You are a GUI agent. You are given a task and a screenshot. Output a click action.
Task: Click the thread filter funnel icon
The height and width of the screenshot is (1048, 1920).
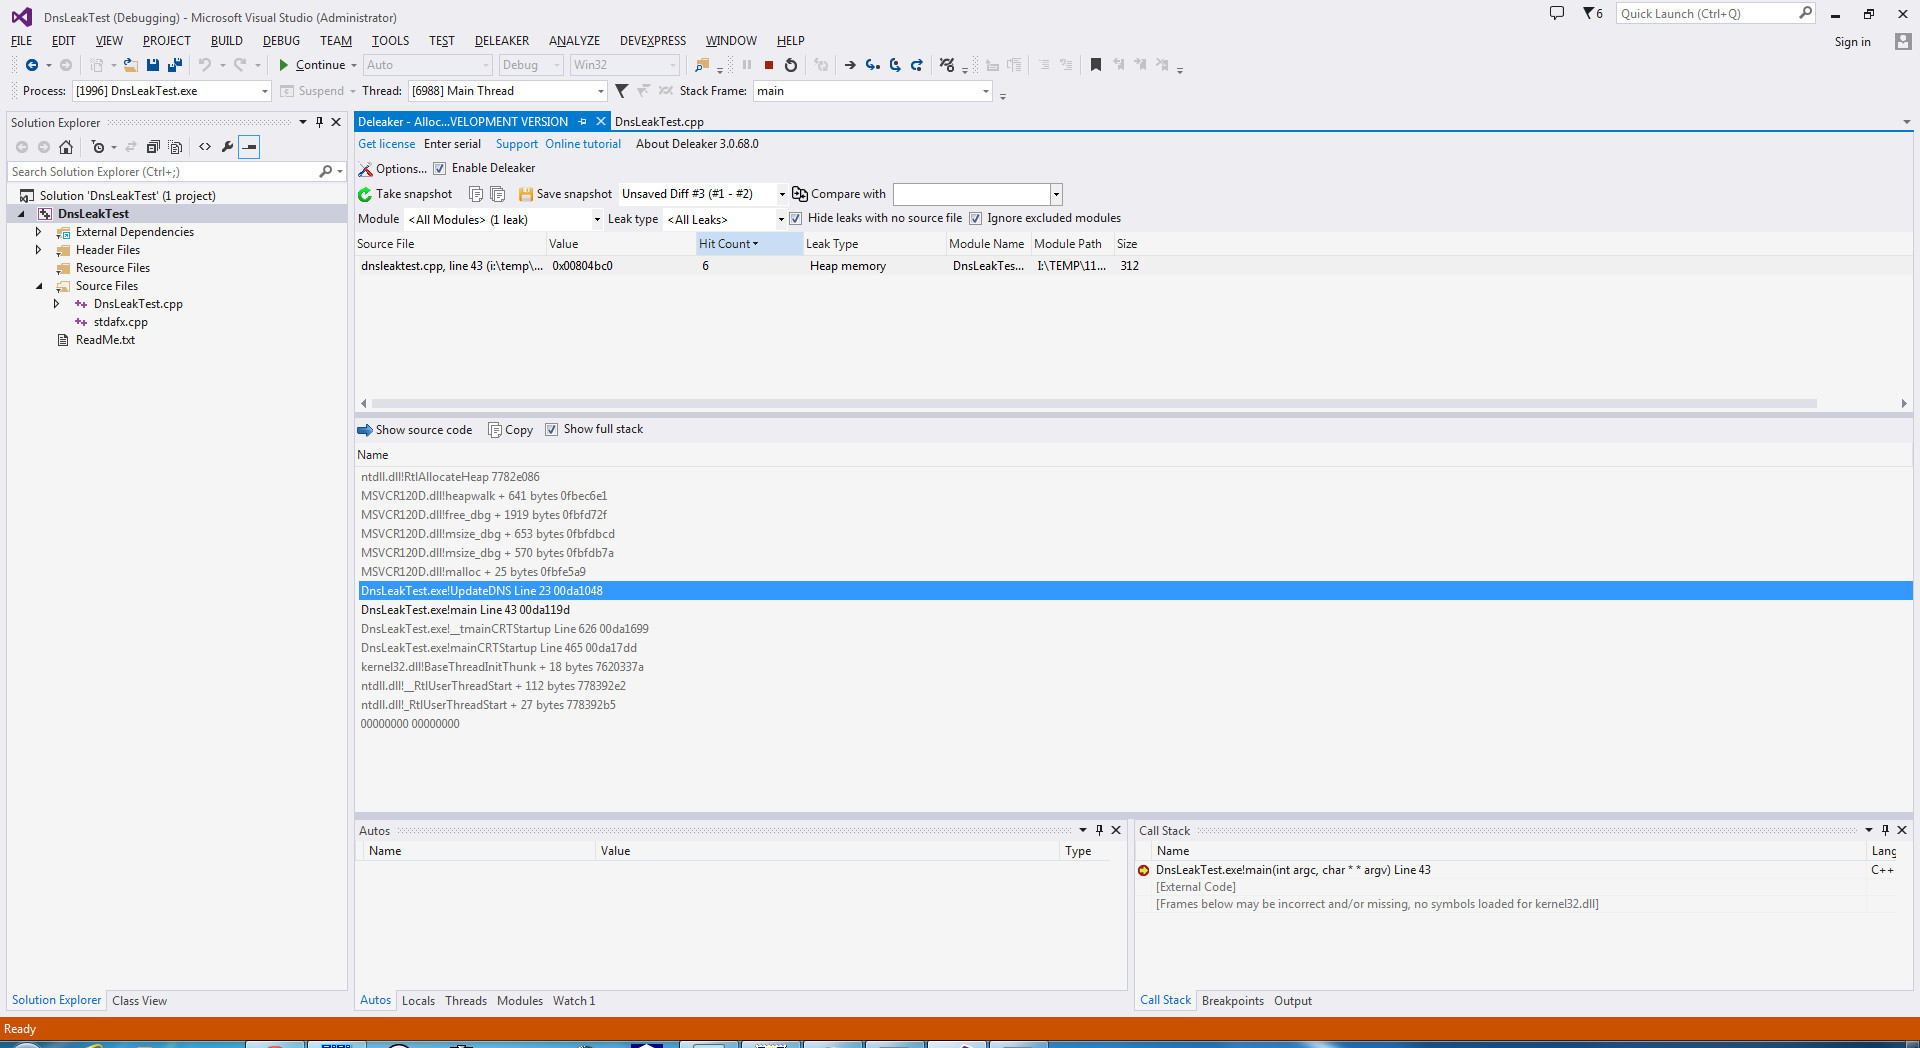[621, 91]
